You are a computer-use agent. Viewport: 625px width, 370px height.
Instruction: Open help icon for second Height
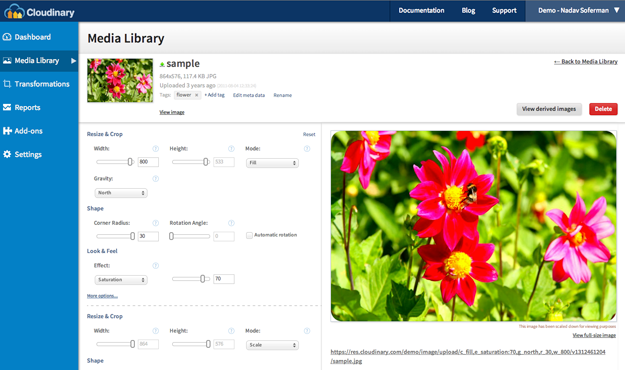[x=231, y=331]
